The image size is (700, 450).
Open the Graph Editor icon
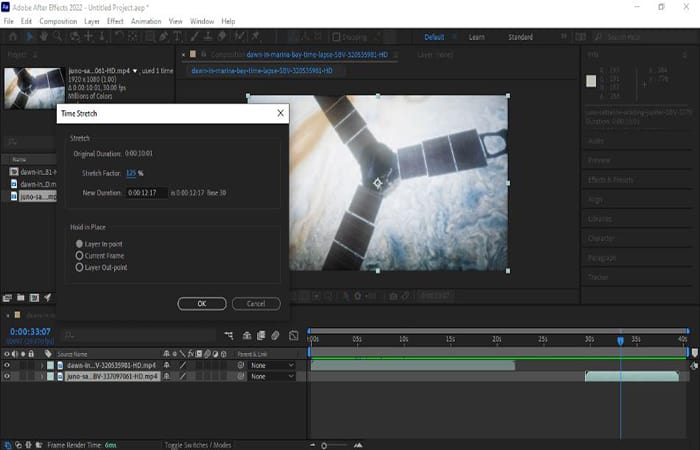293,335
